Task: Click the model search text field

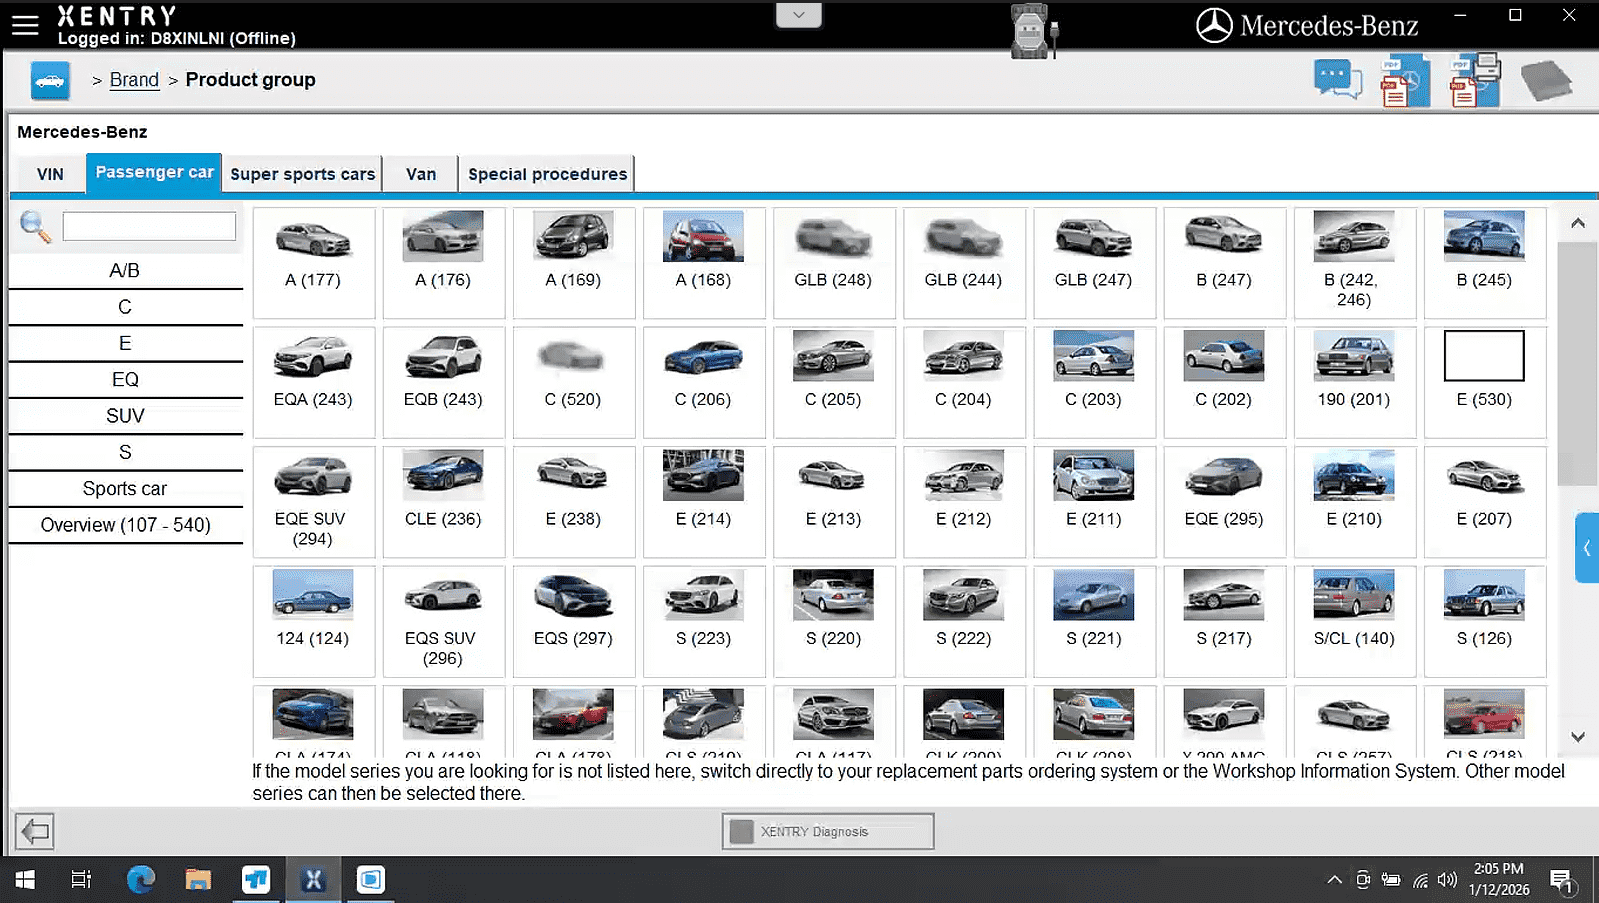Action: pos(149,226)
